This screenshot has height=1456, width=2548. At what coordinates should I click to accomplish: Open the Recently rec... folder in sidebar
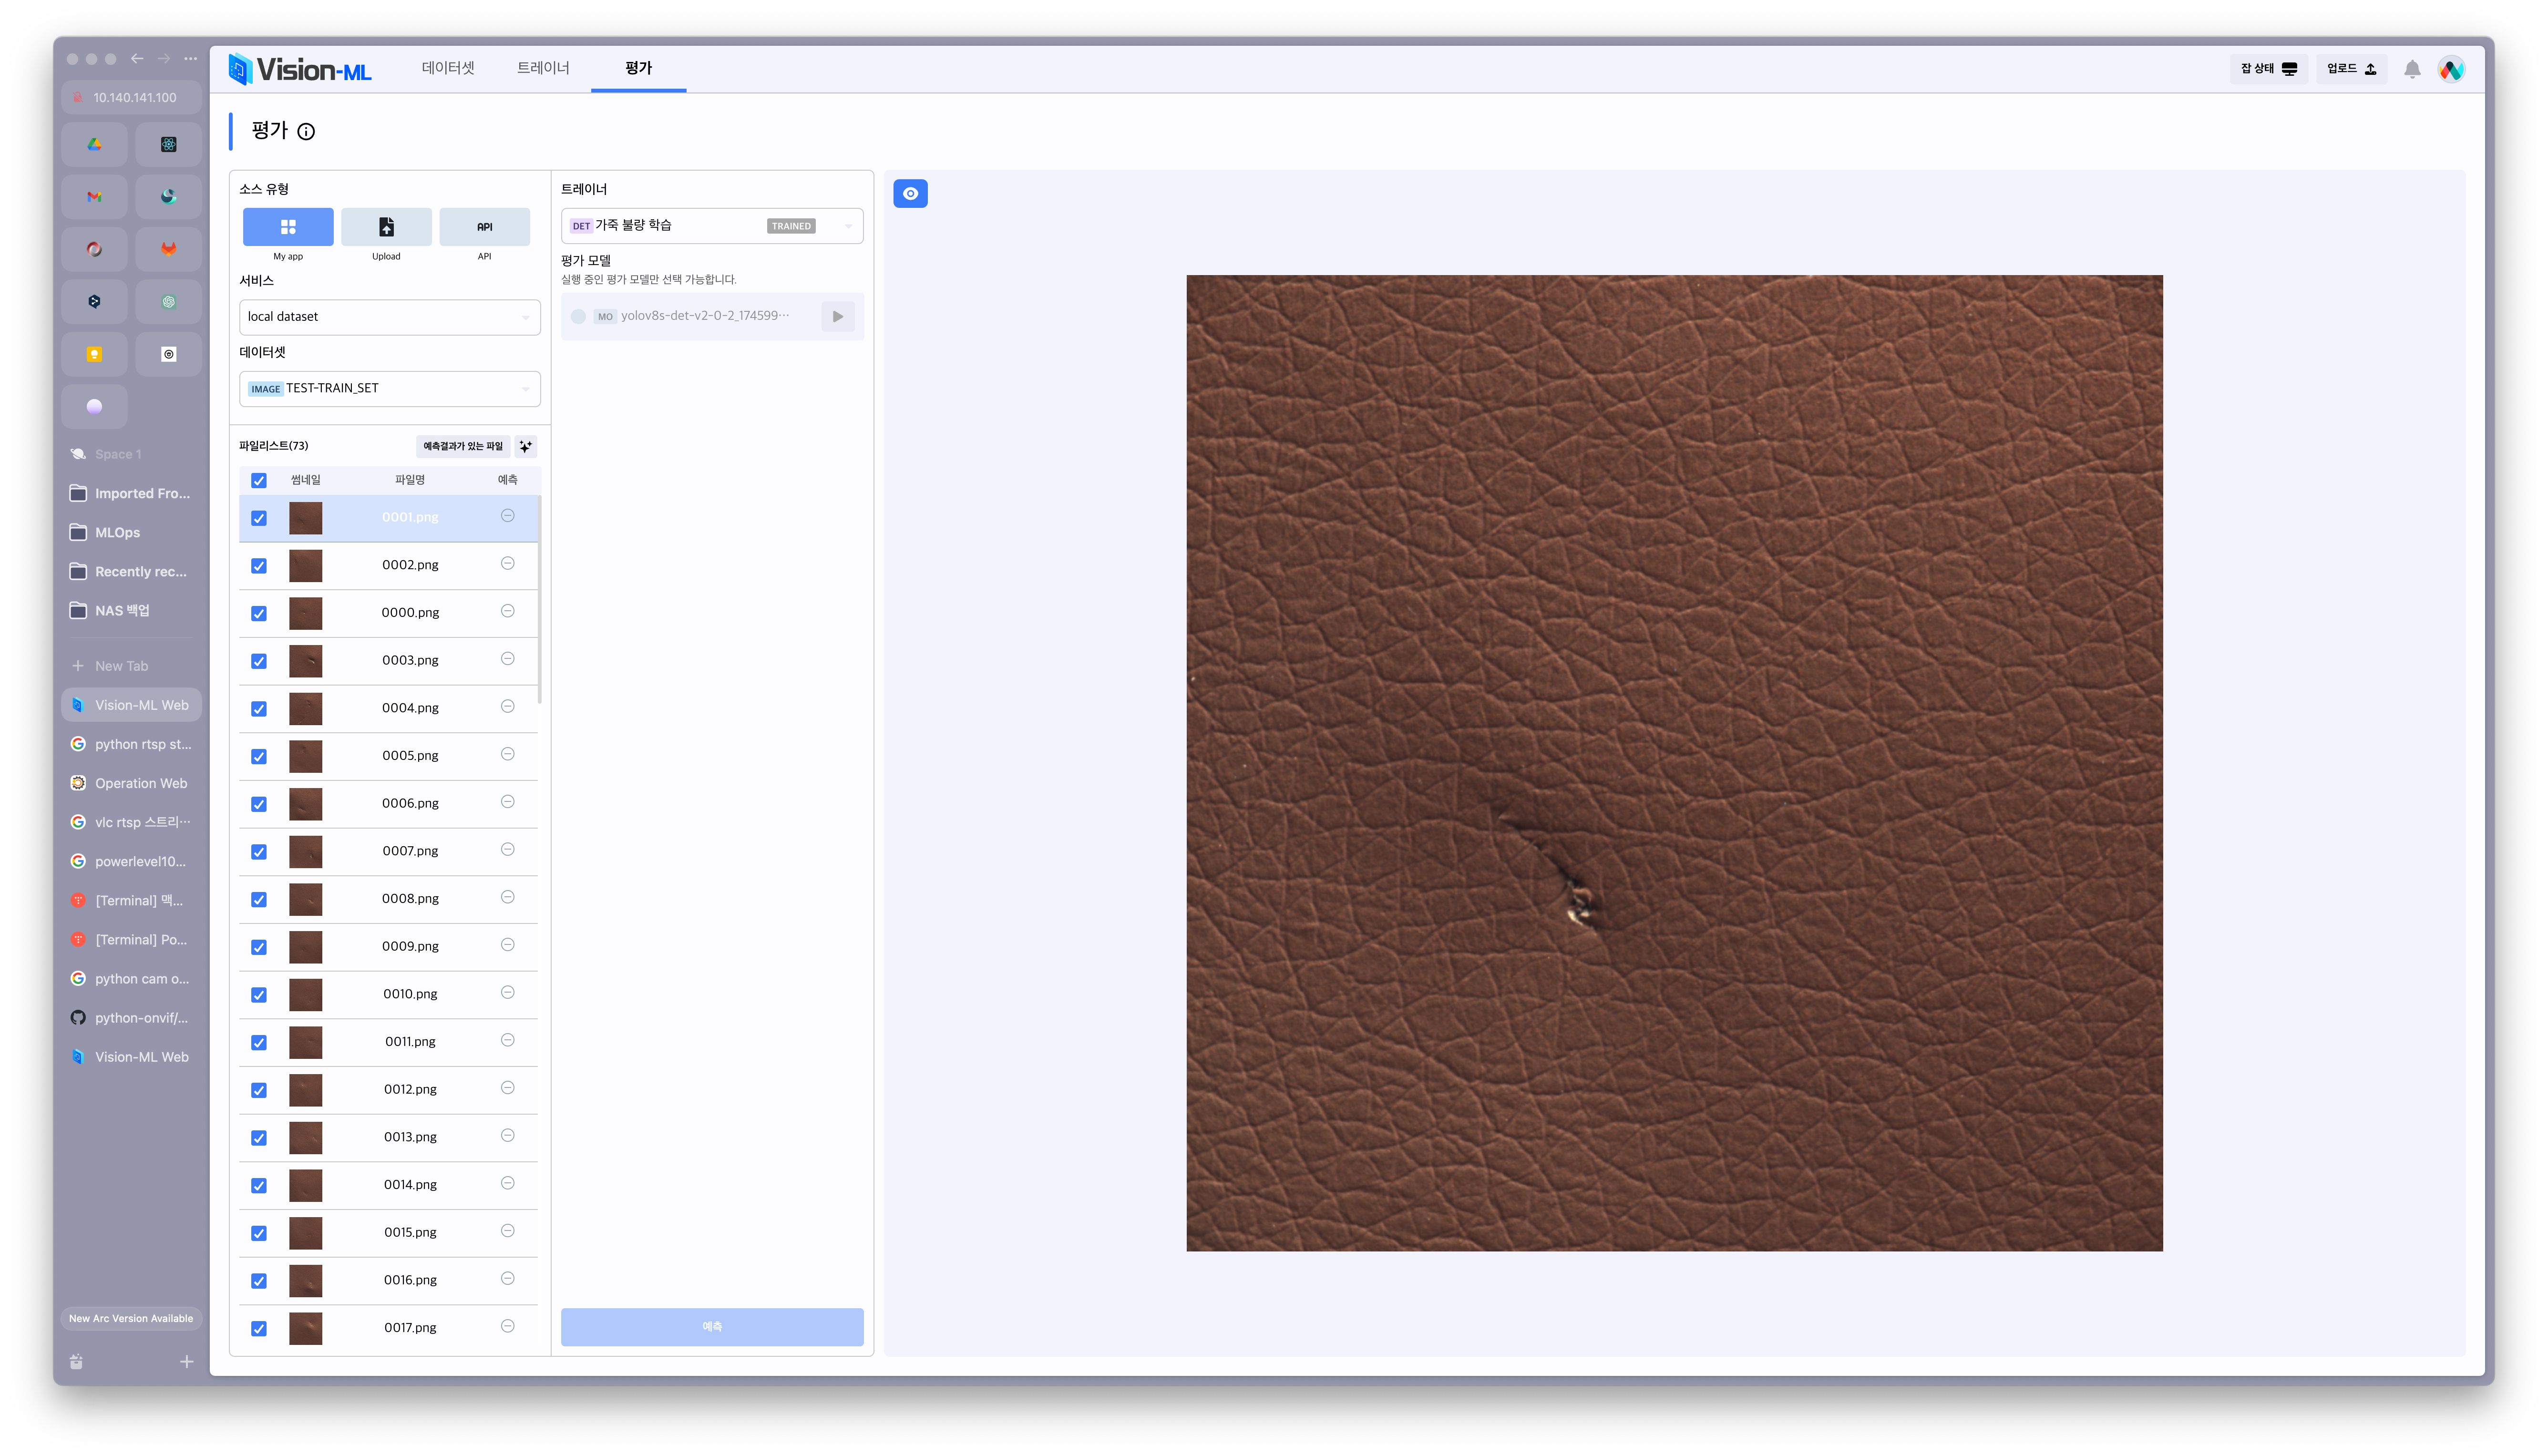click(x=131, y=572)
